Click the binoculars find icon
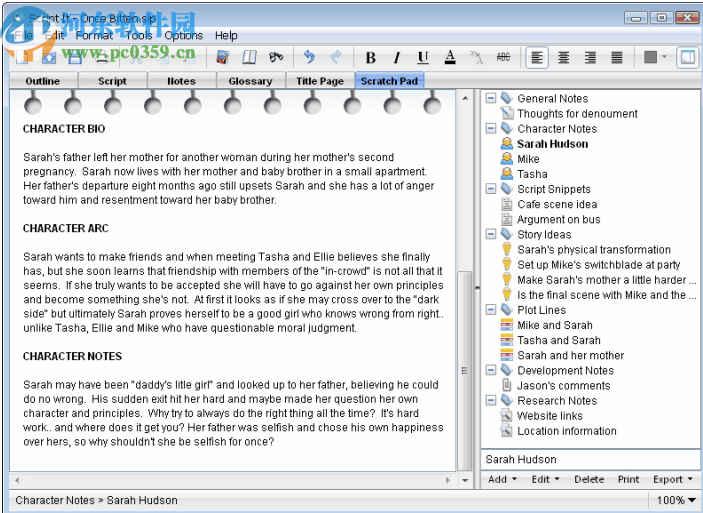 coord(276,57)
